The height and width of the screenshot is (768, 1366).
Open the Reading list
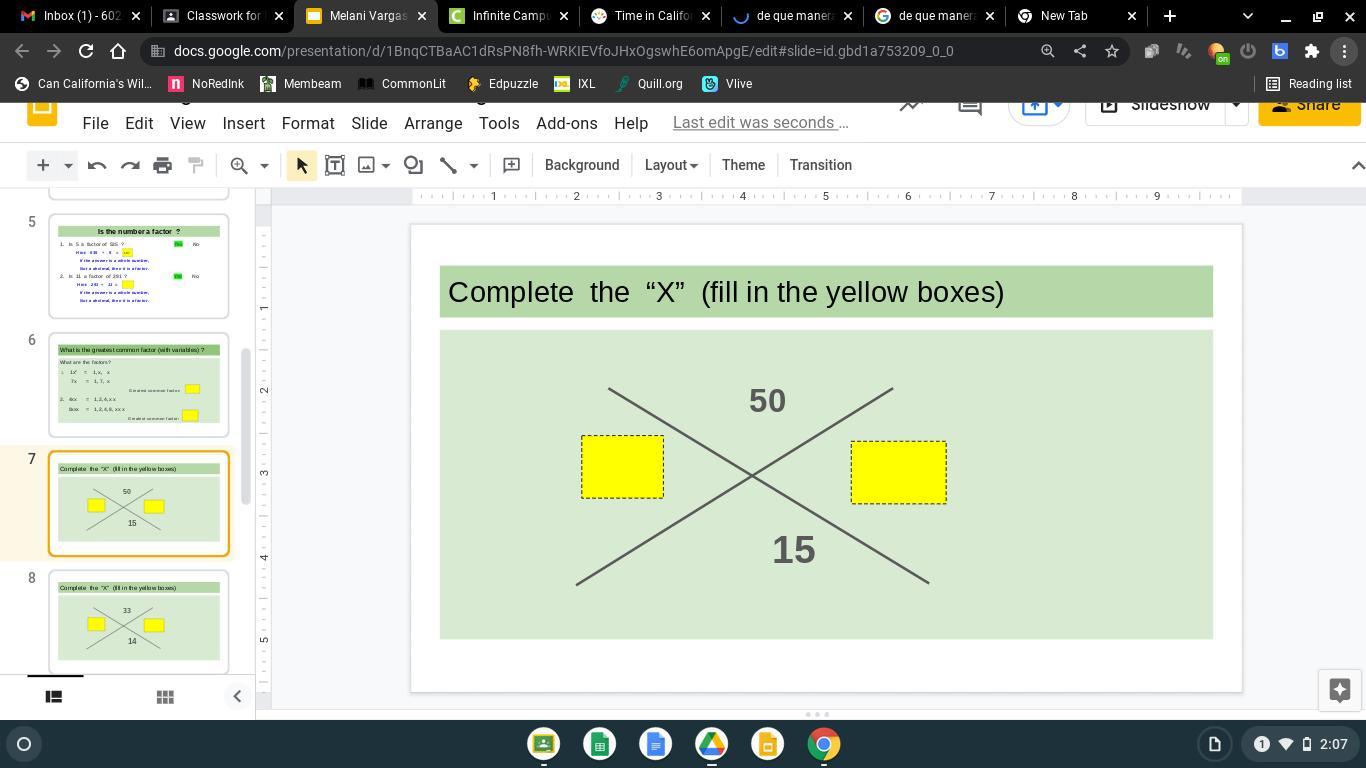(1309, 84)
